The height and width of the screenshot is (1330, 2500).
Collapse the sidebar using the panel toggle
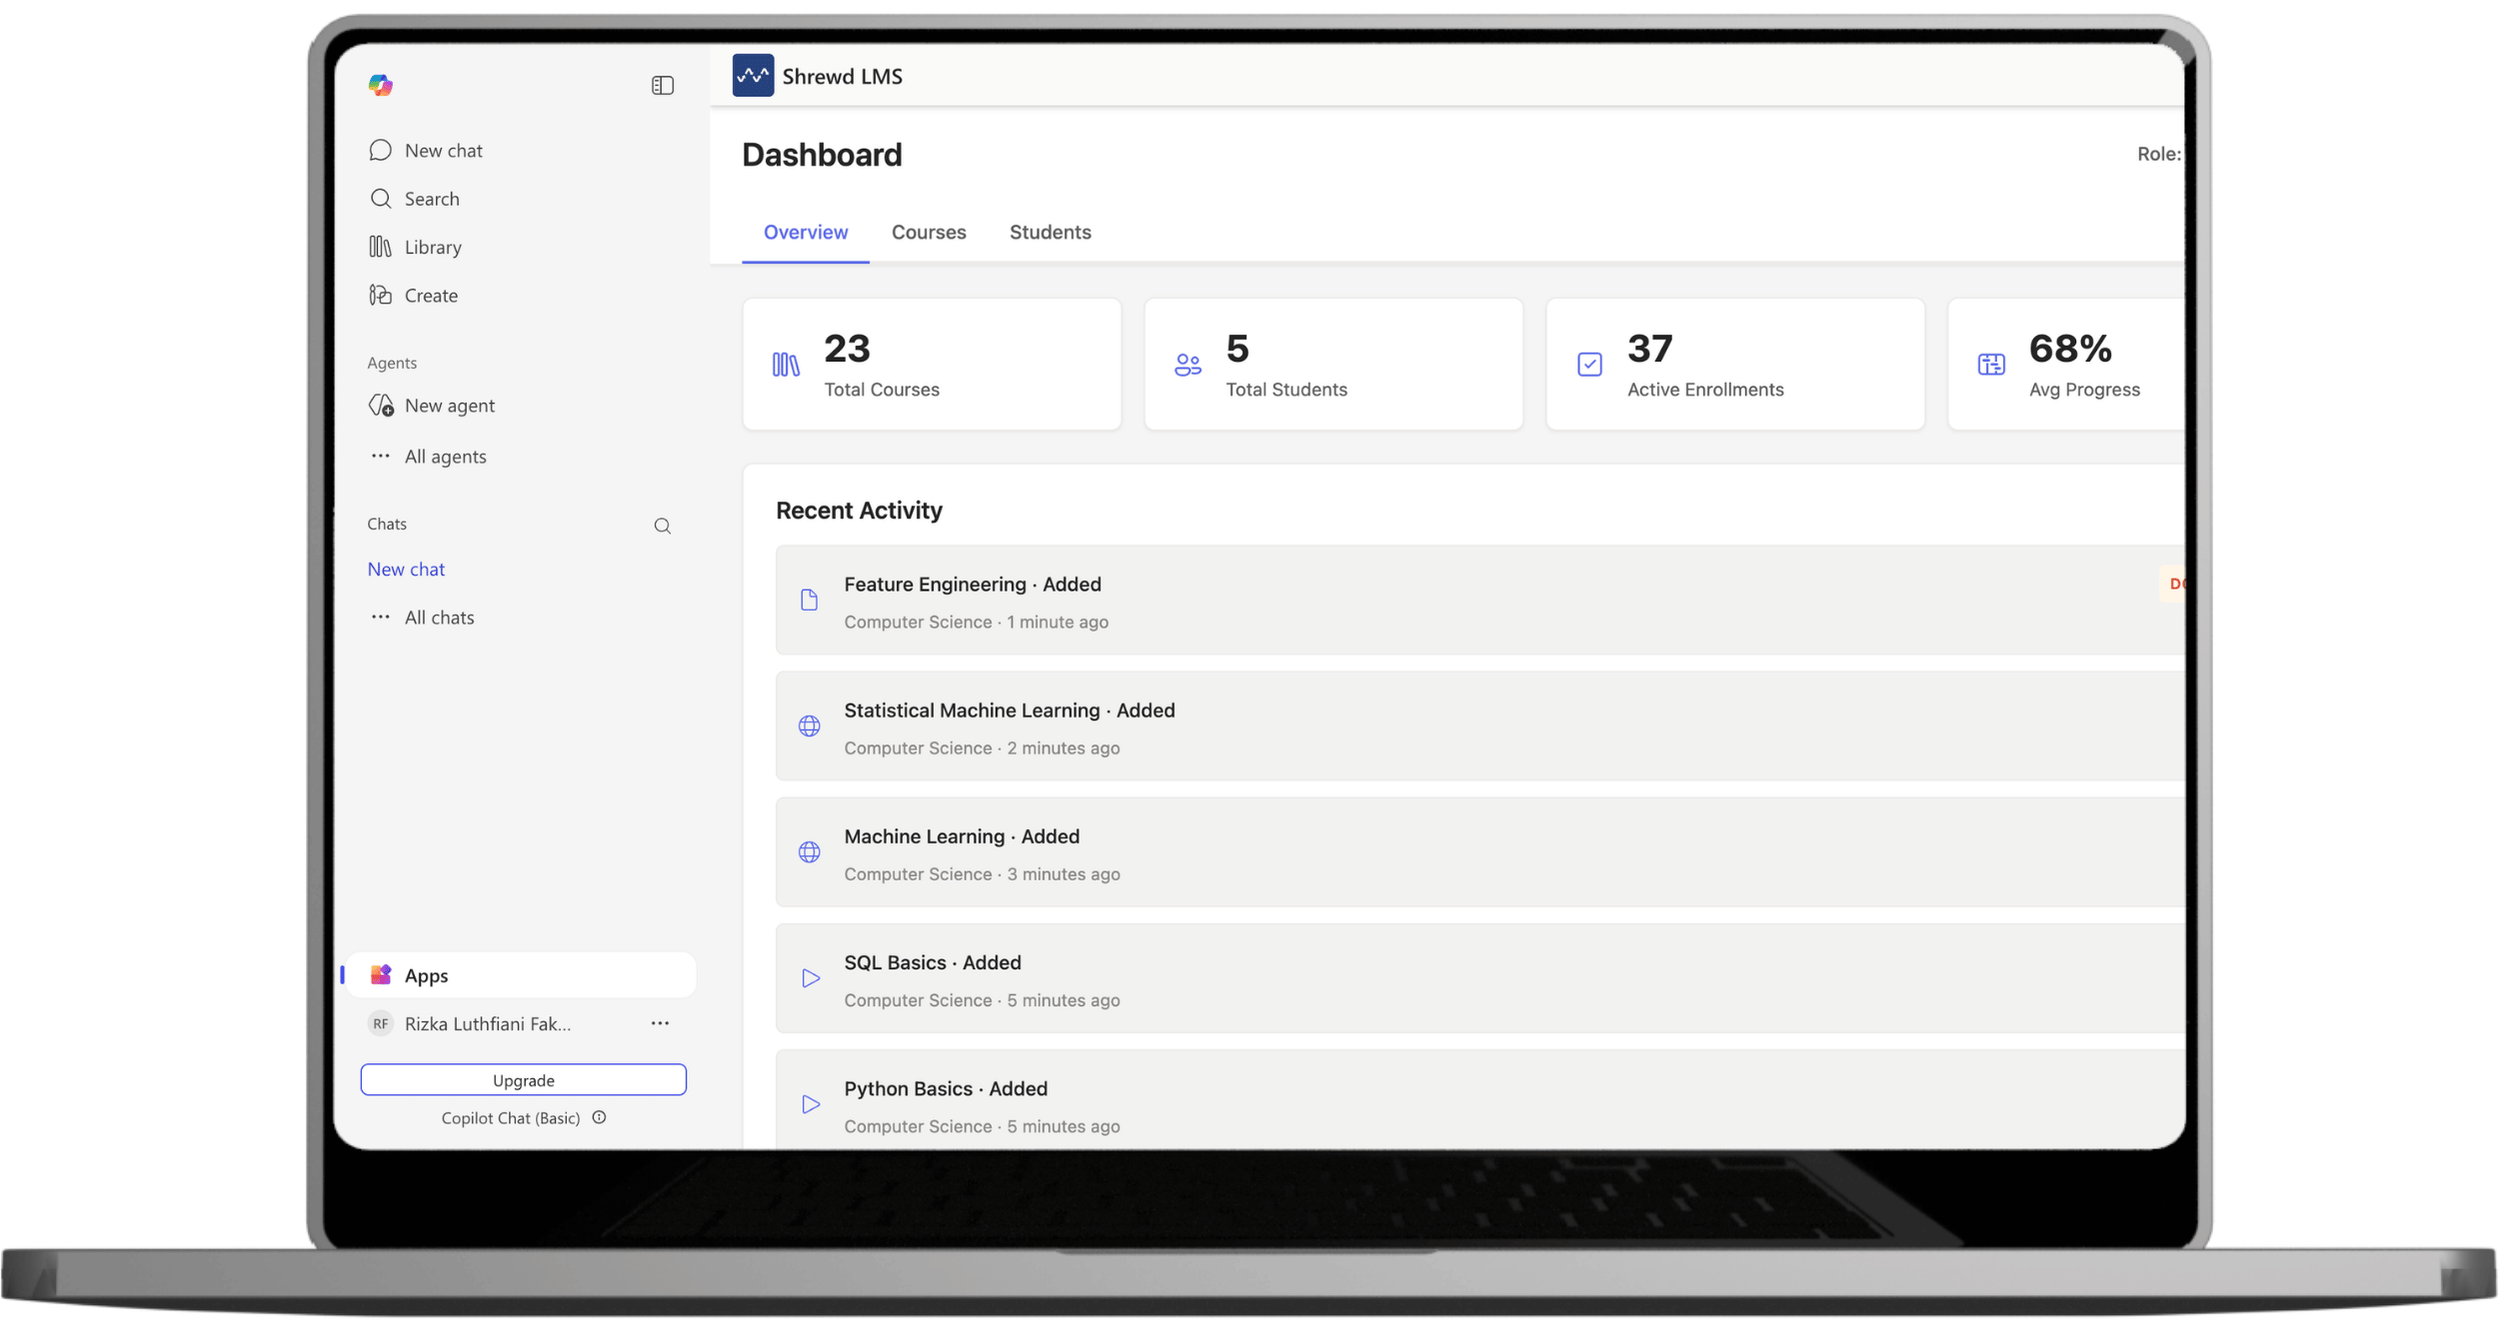pyautogui.click(x=662, y=85)
